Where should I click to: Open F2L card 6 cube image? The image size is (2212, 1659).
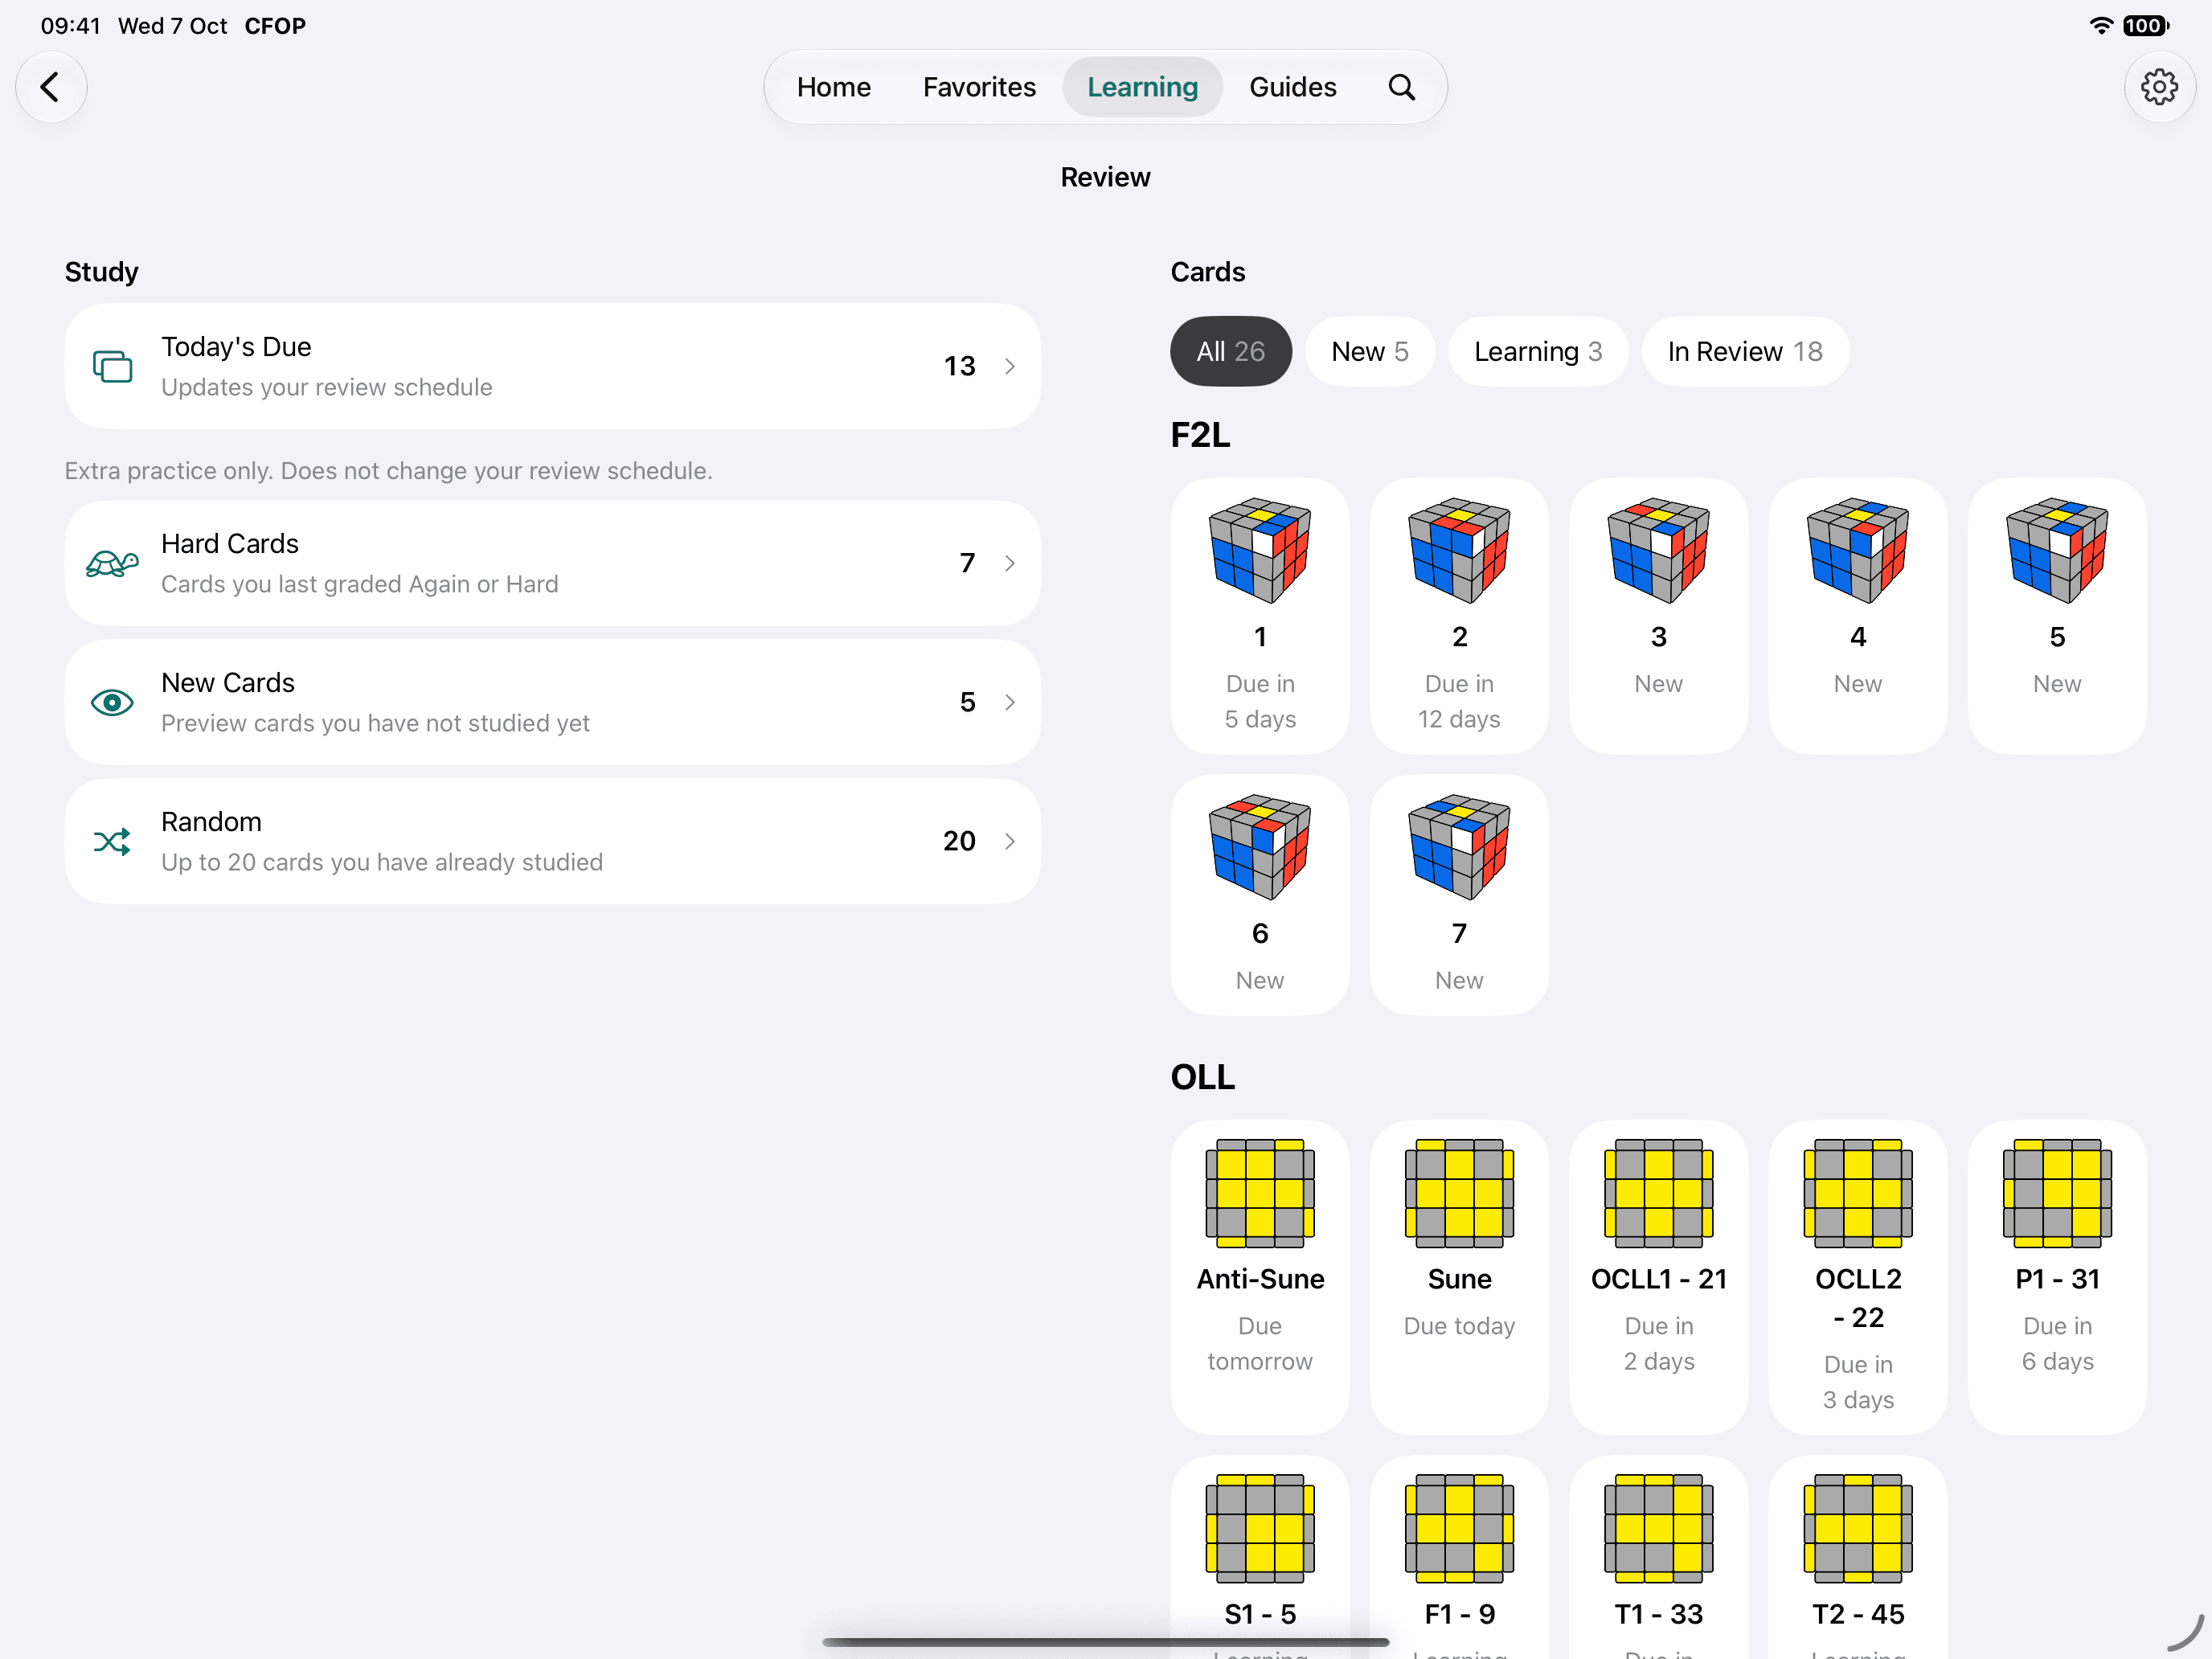pos(1259,847)
